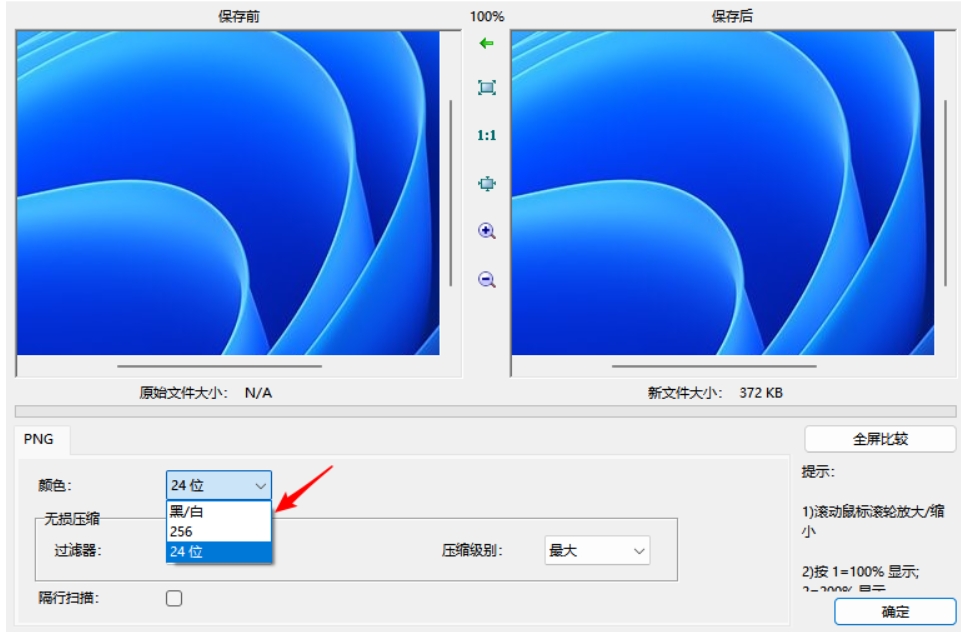
Task: Set preview to 1:1 actual size
Action: (x=487, y=135)
